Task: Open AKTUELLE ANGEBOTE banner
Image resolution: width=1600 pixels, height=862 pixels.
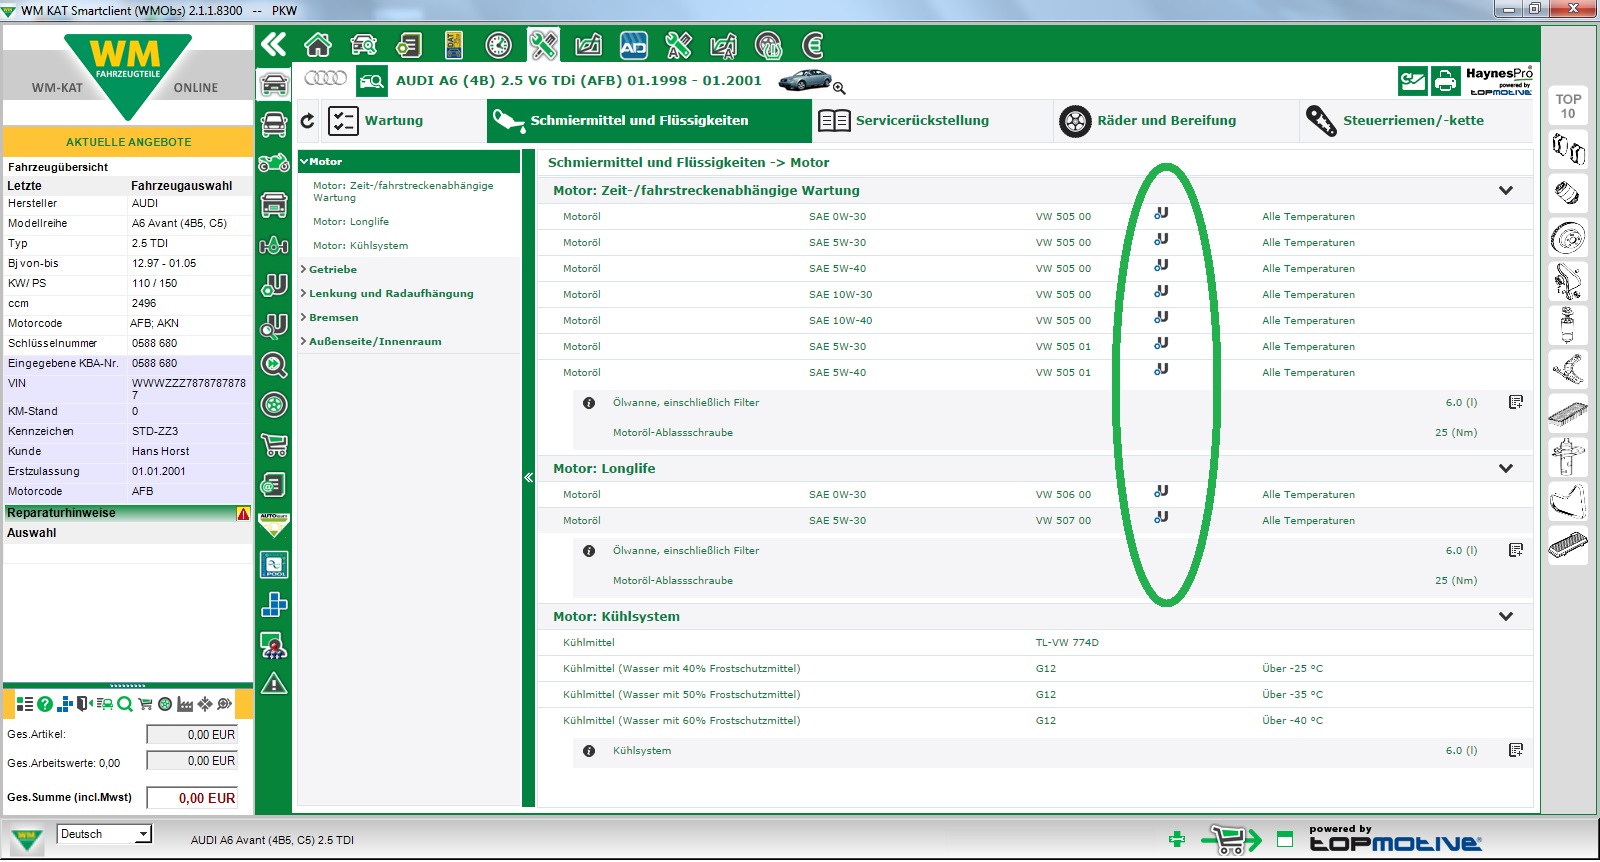Action: pos(128,142)
